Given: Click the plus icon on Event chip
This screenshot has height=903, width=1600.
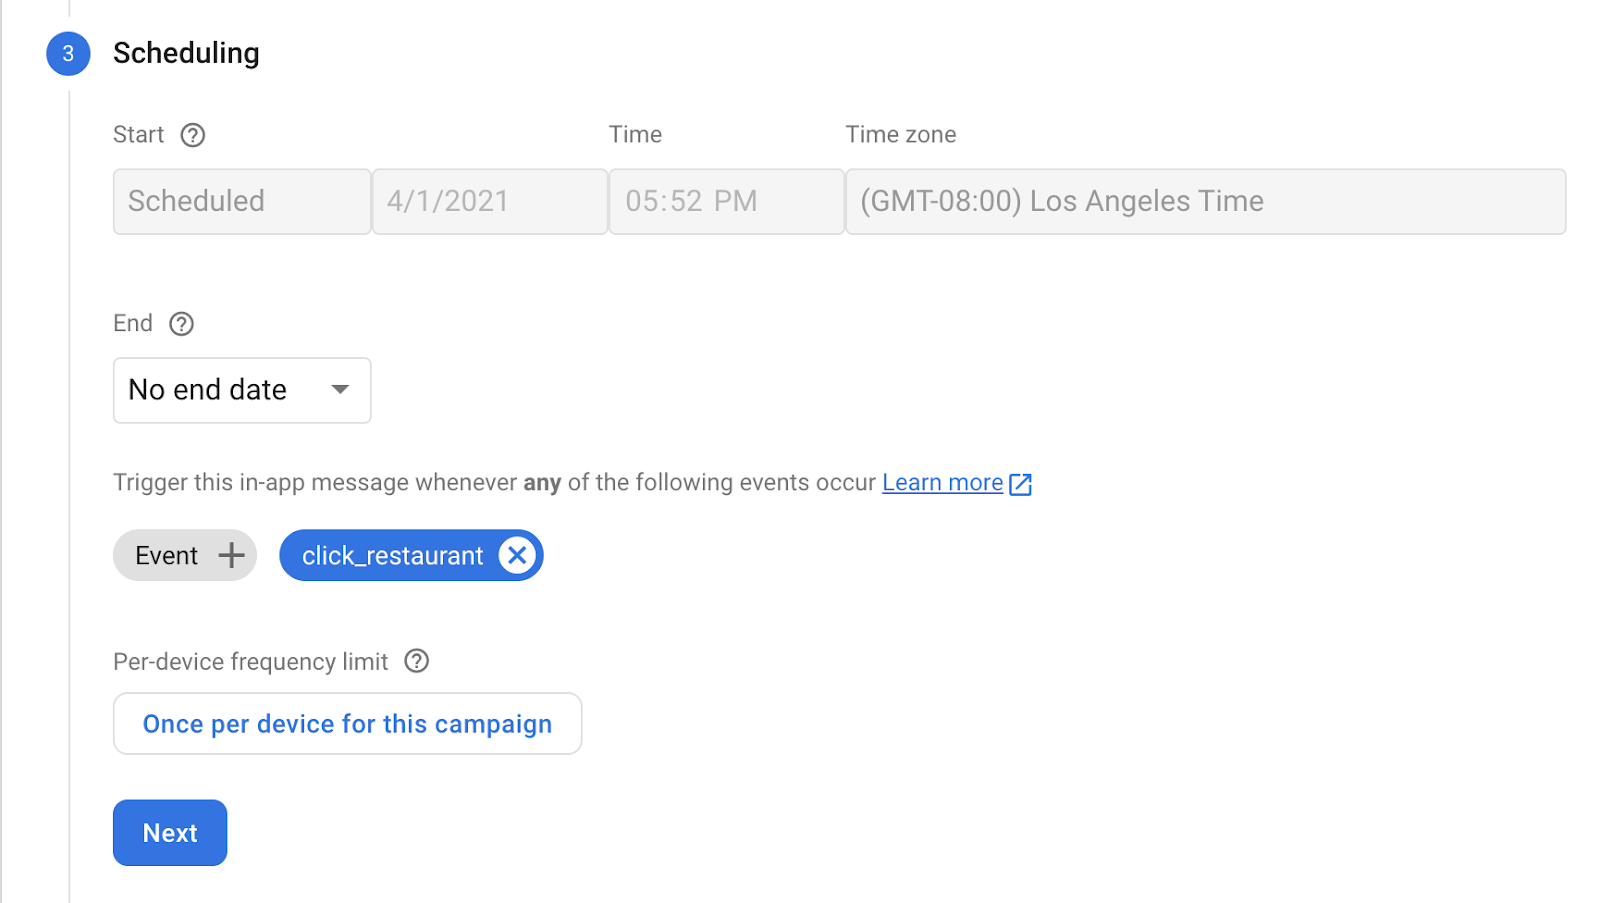Looking at the screenshot, I should point(231,556).
